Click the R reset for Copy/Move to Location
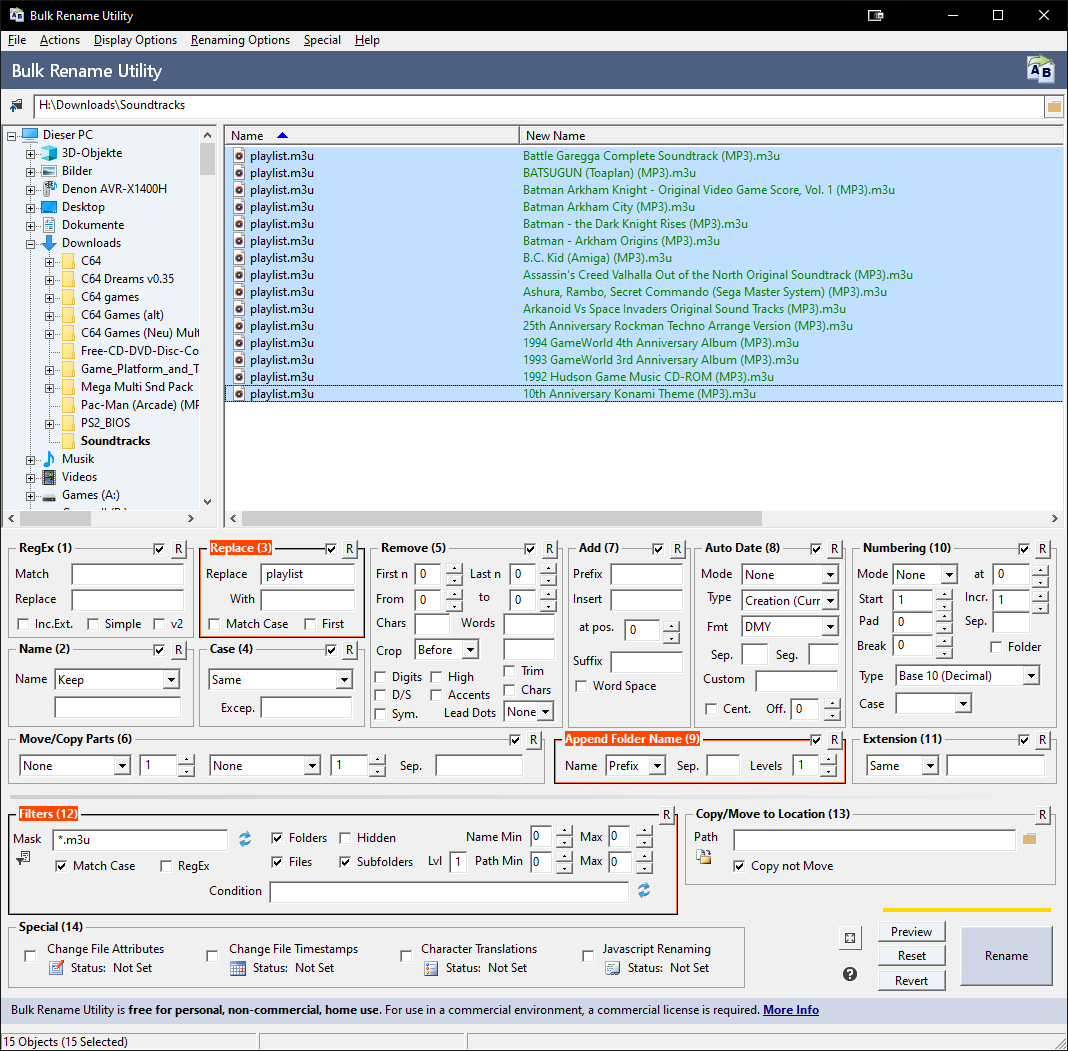 click(1042, 815)
